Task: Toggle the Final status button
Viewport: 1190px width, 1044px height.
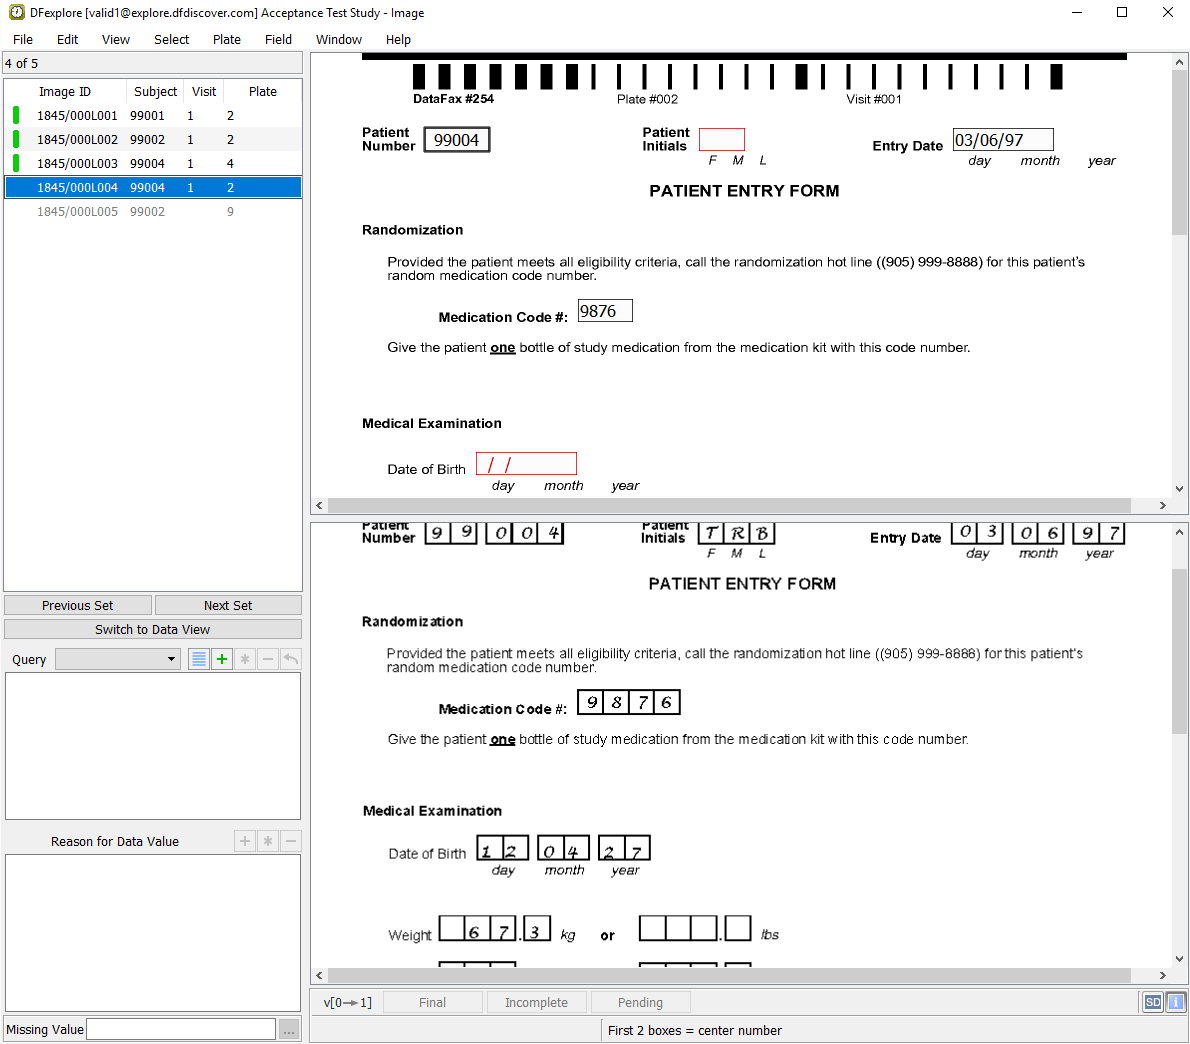Action: coord(432,1002)
